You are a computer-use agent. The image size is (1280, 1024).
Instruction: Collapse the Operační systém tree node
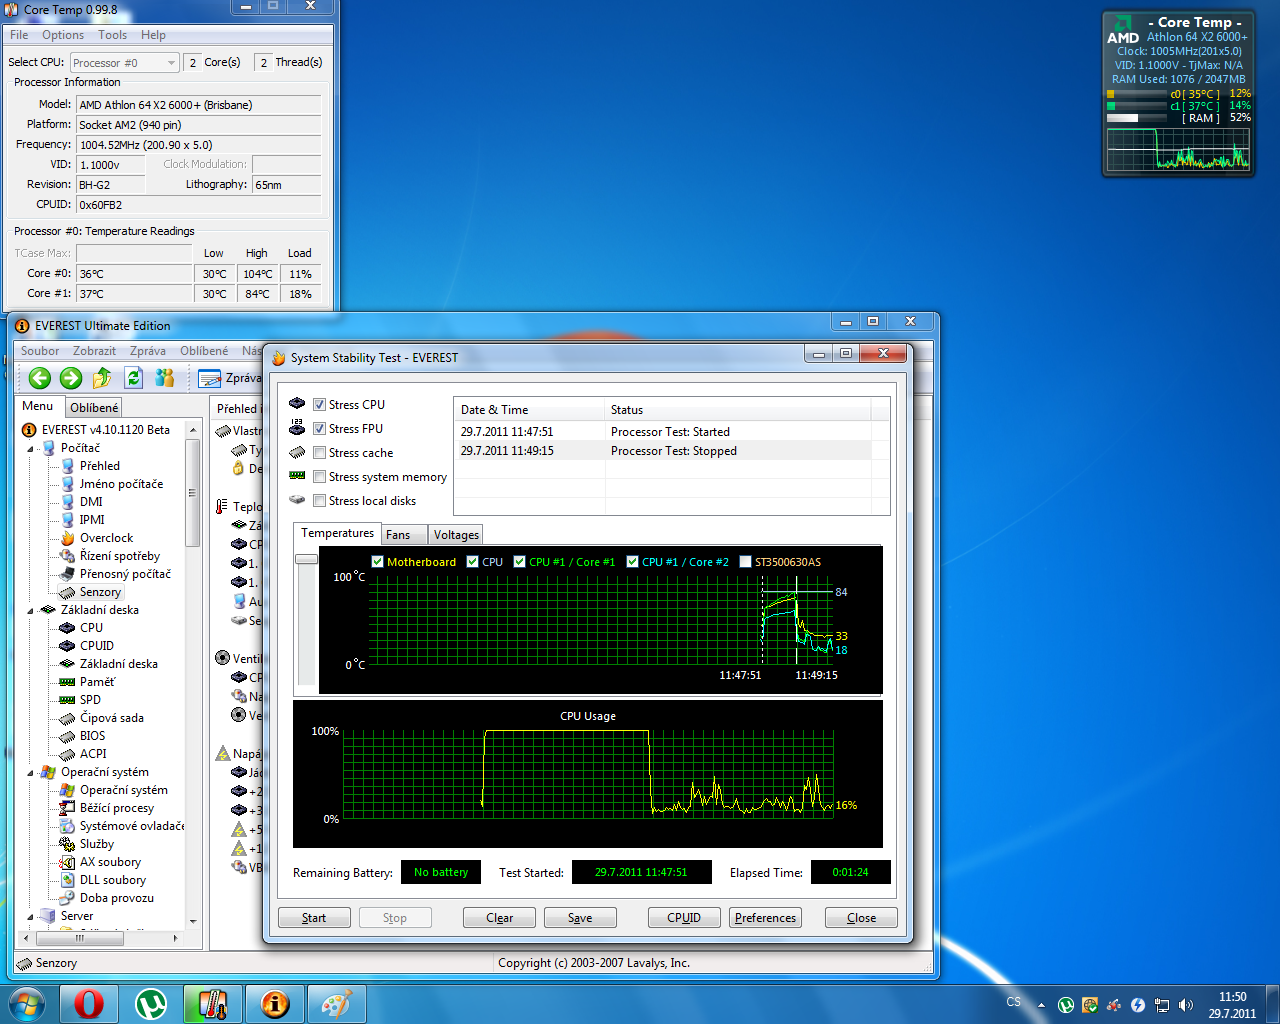pyautogui.click(x=30, y=773)
